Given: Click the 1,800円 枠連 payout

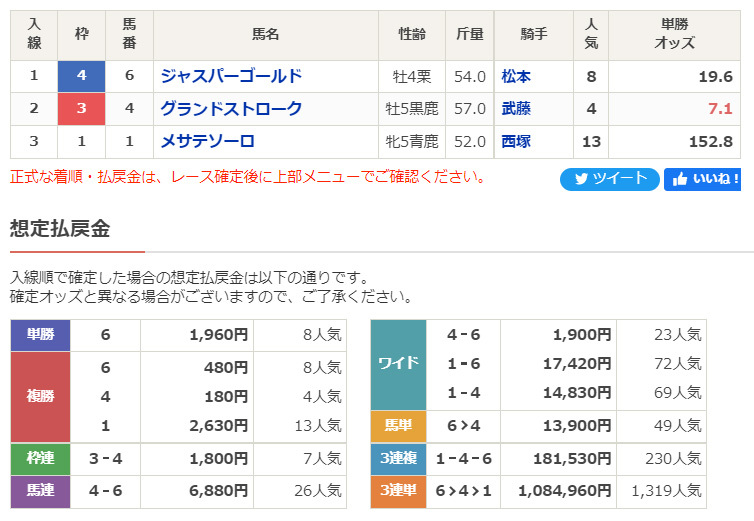Looking at the screenshot, I should pyautogui.click(x=219, y=459).
